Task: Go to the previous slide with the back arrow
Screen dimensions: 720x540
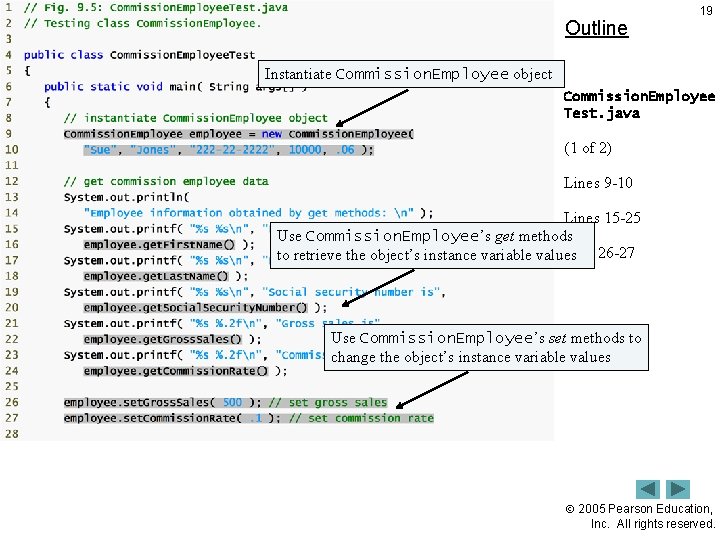Action: (648, 489)
